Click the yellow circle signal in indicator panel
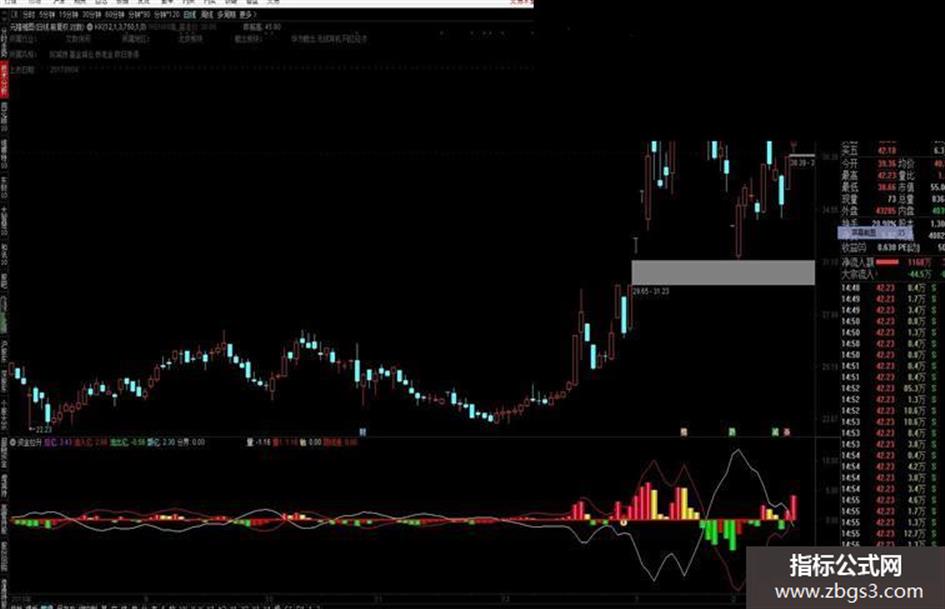 [x=624, y=522]
